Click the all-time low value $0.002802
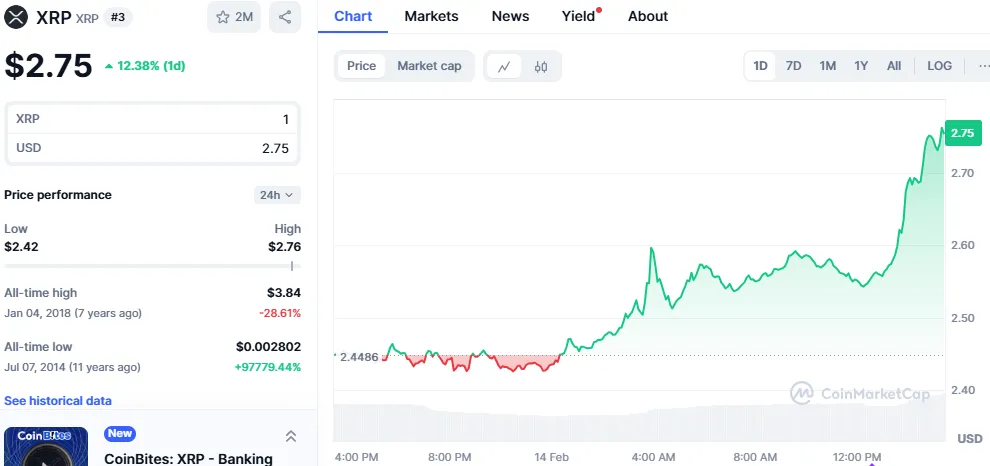The height and width of the screenshot is (466, 990). (268, 347)
